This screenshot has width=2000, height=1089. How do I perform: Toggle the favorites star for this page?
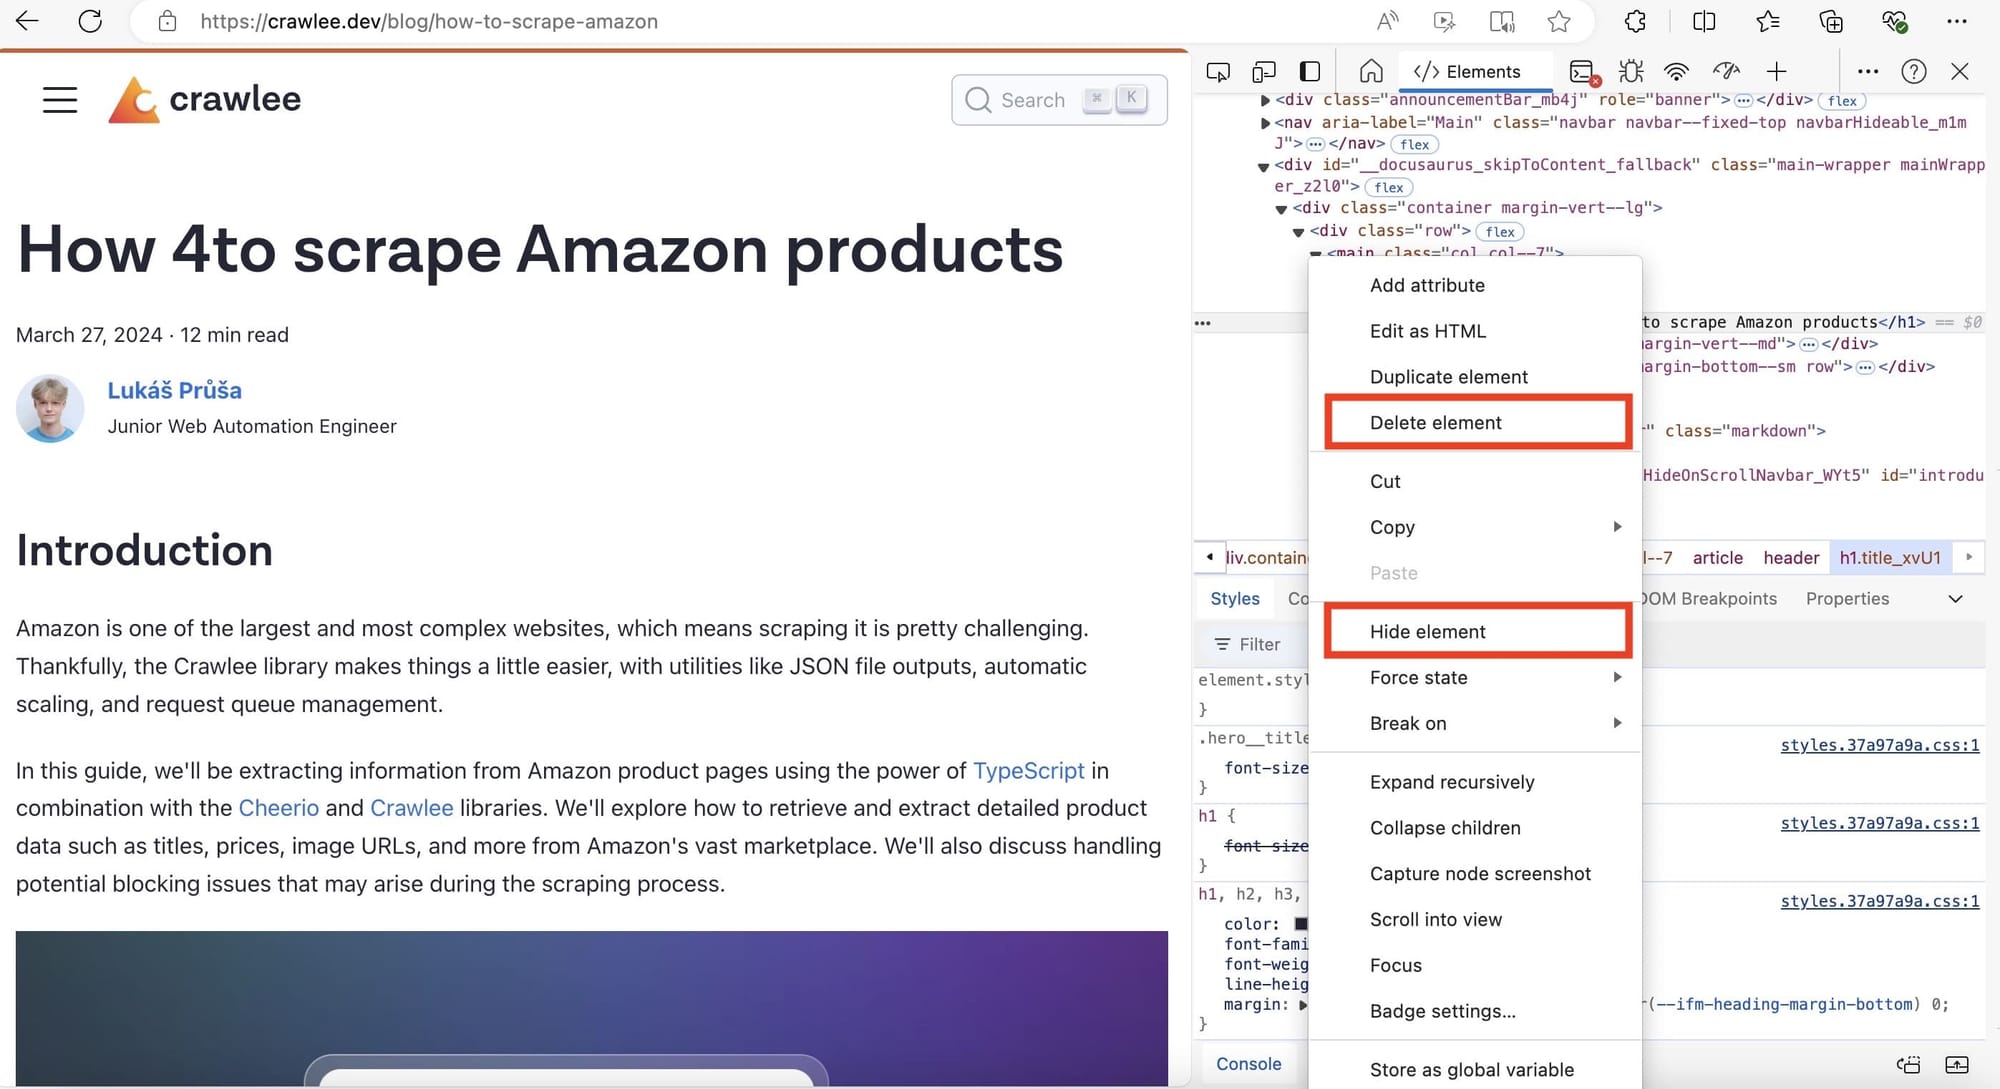pos(1559,21)
